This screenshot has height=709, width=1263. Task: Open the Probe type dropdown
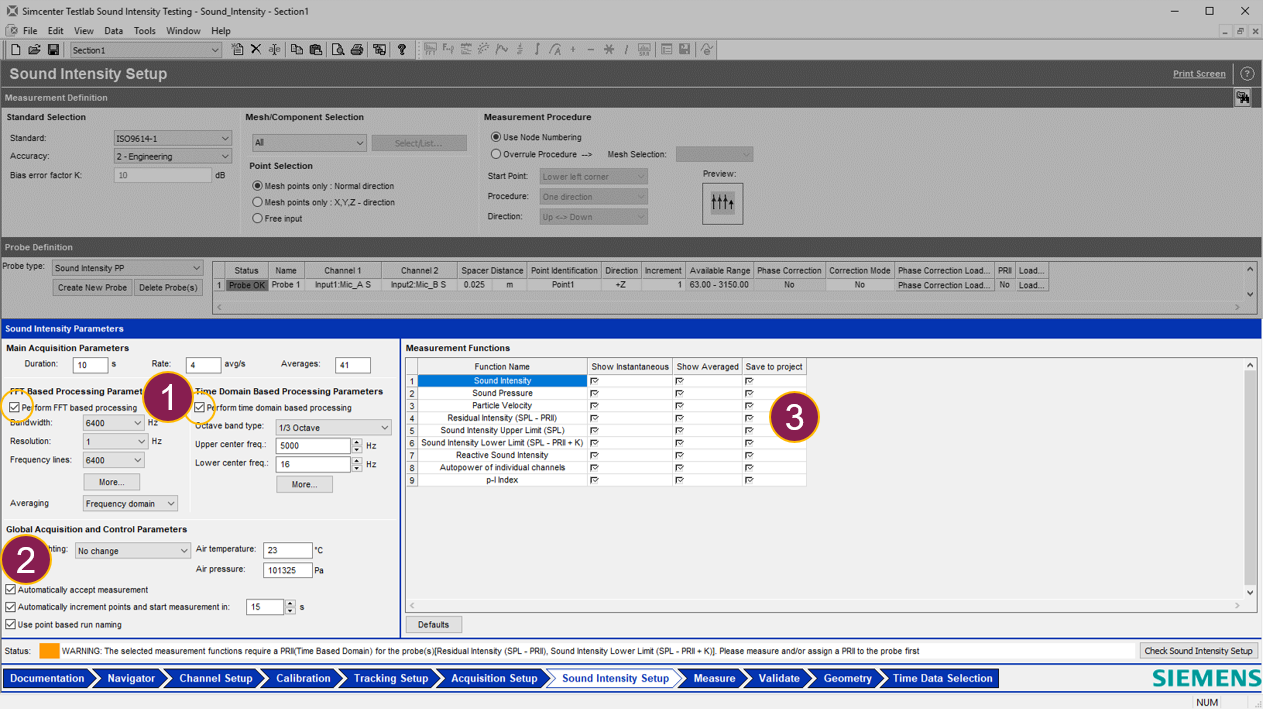point(128,268)
